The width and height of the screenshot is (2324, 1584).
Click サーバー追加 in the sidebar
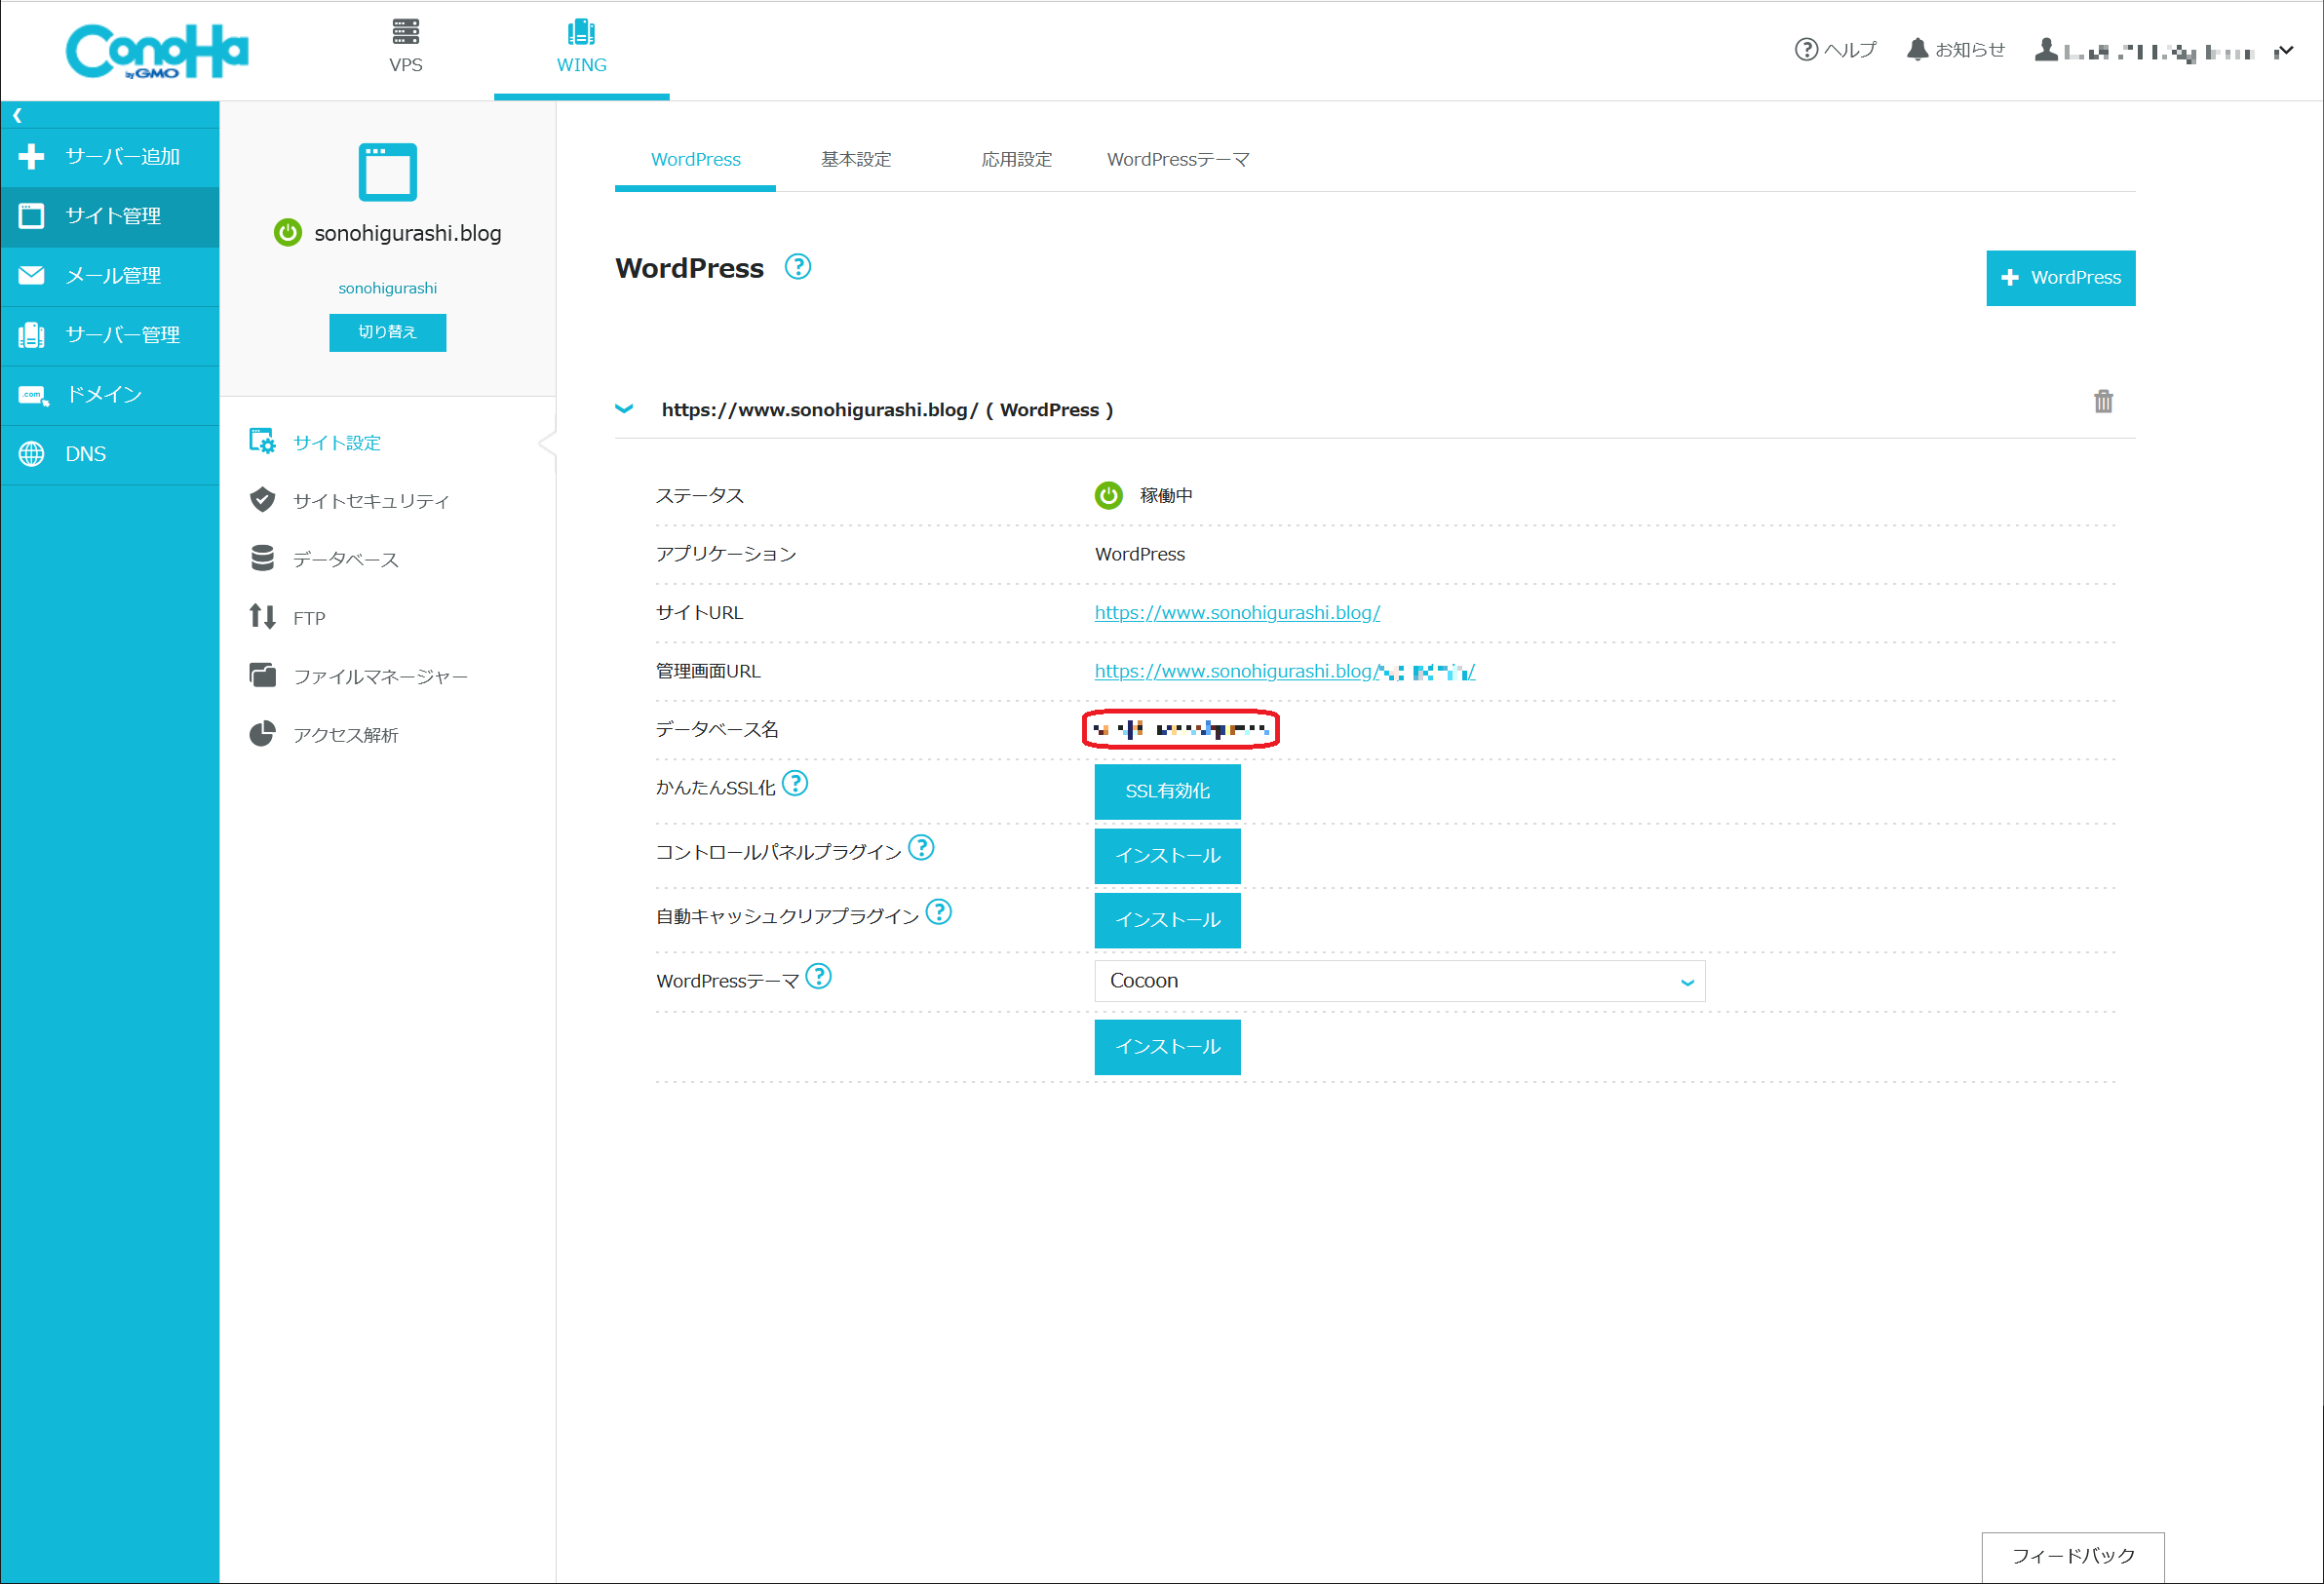[110, 157]
